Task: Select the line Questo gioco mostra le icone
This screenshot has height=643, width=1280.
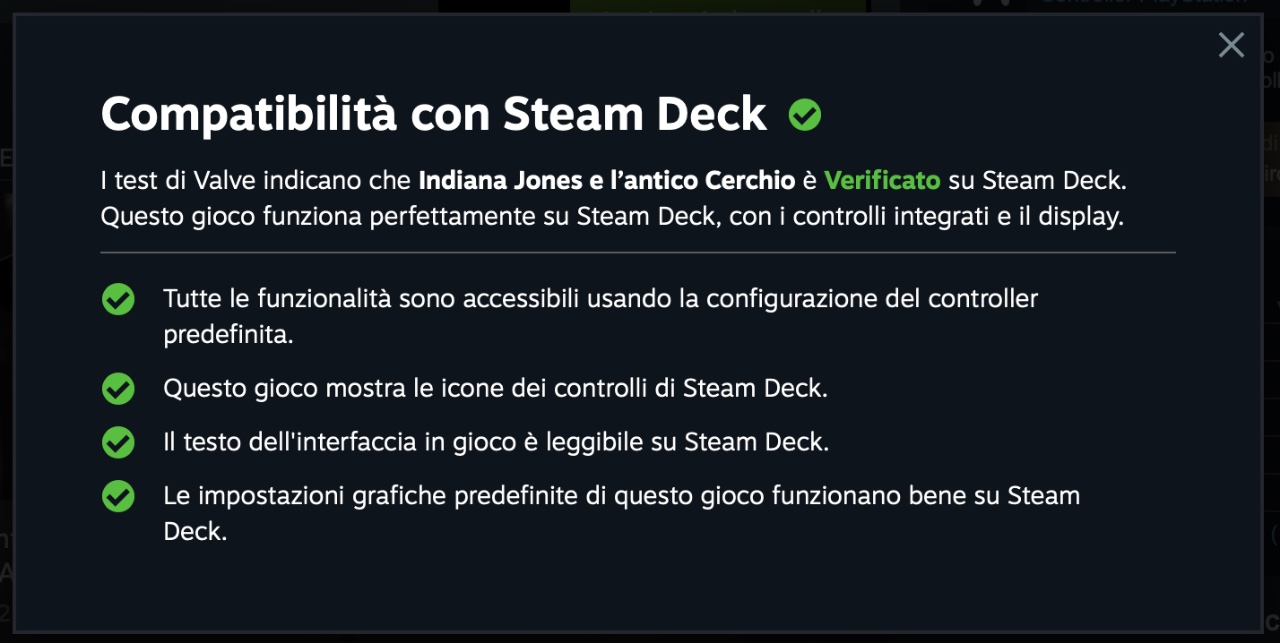Action: point(495,388)
